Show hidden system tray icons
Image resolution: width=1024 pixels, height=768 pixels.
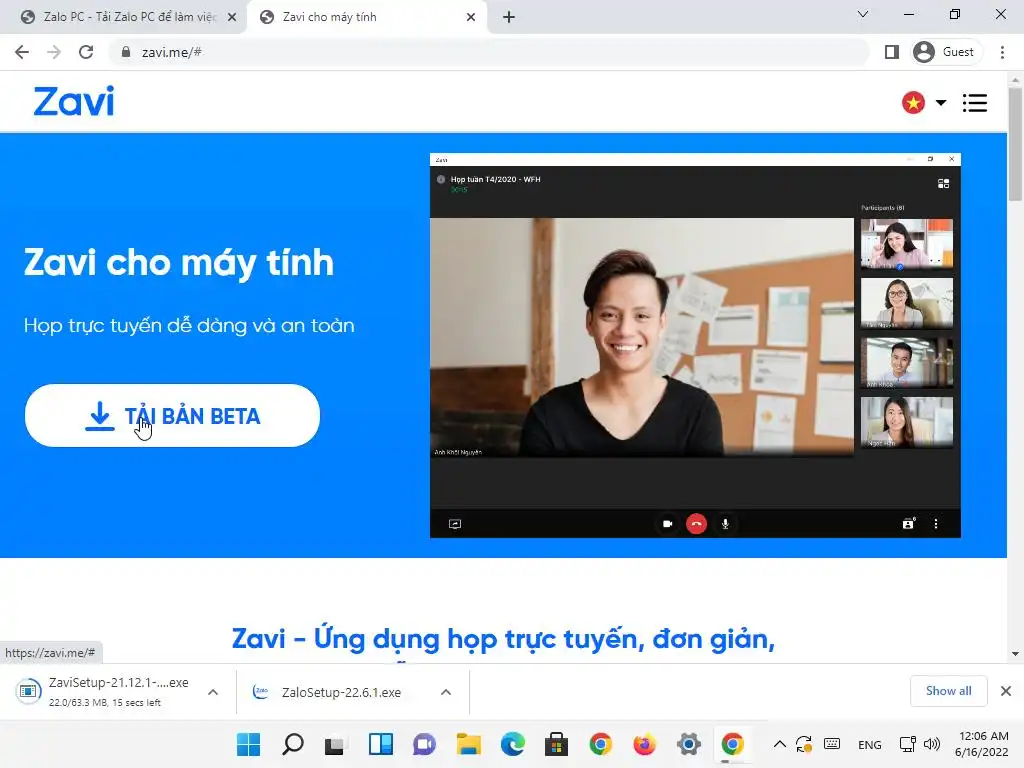coord(779,744)
